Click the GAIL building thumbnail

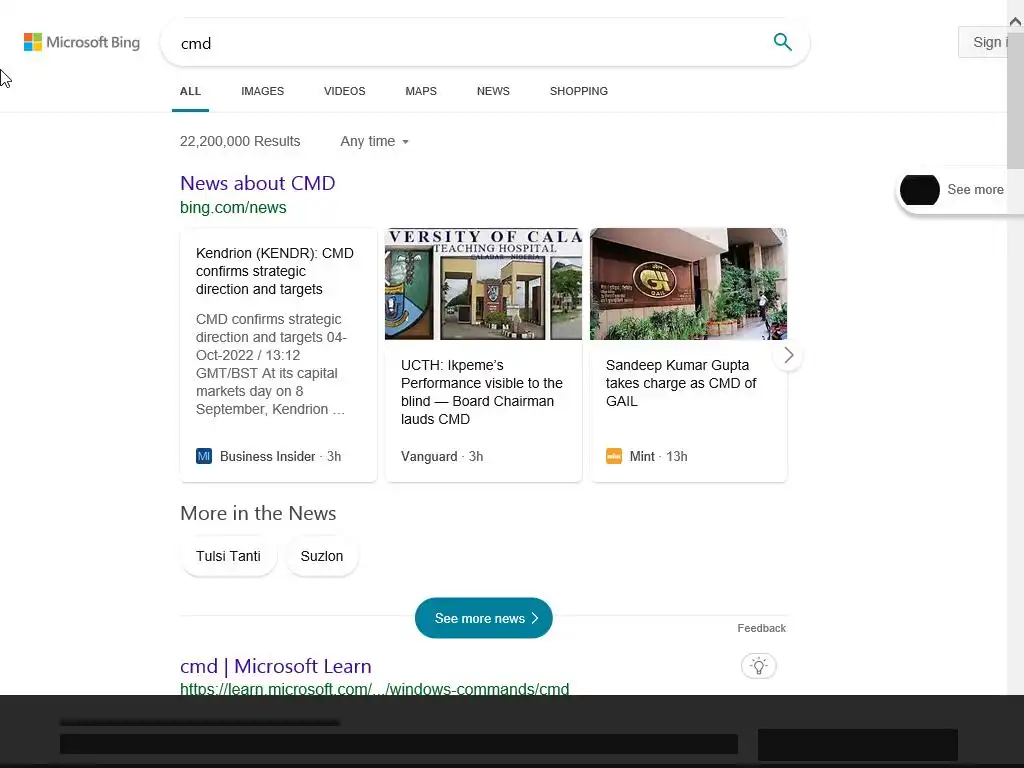coord(688,284)
